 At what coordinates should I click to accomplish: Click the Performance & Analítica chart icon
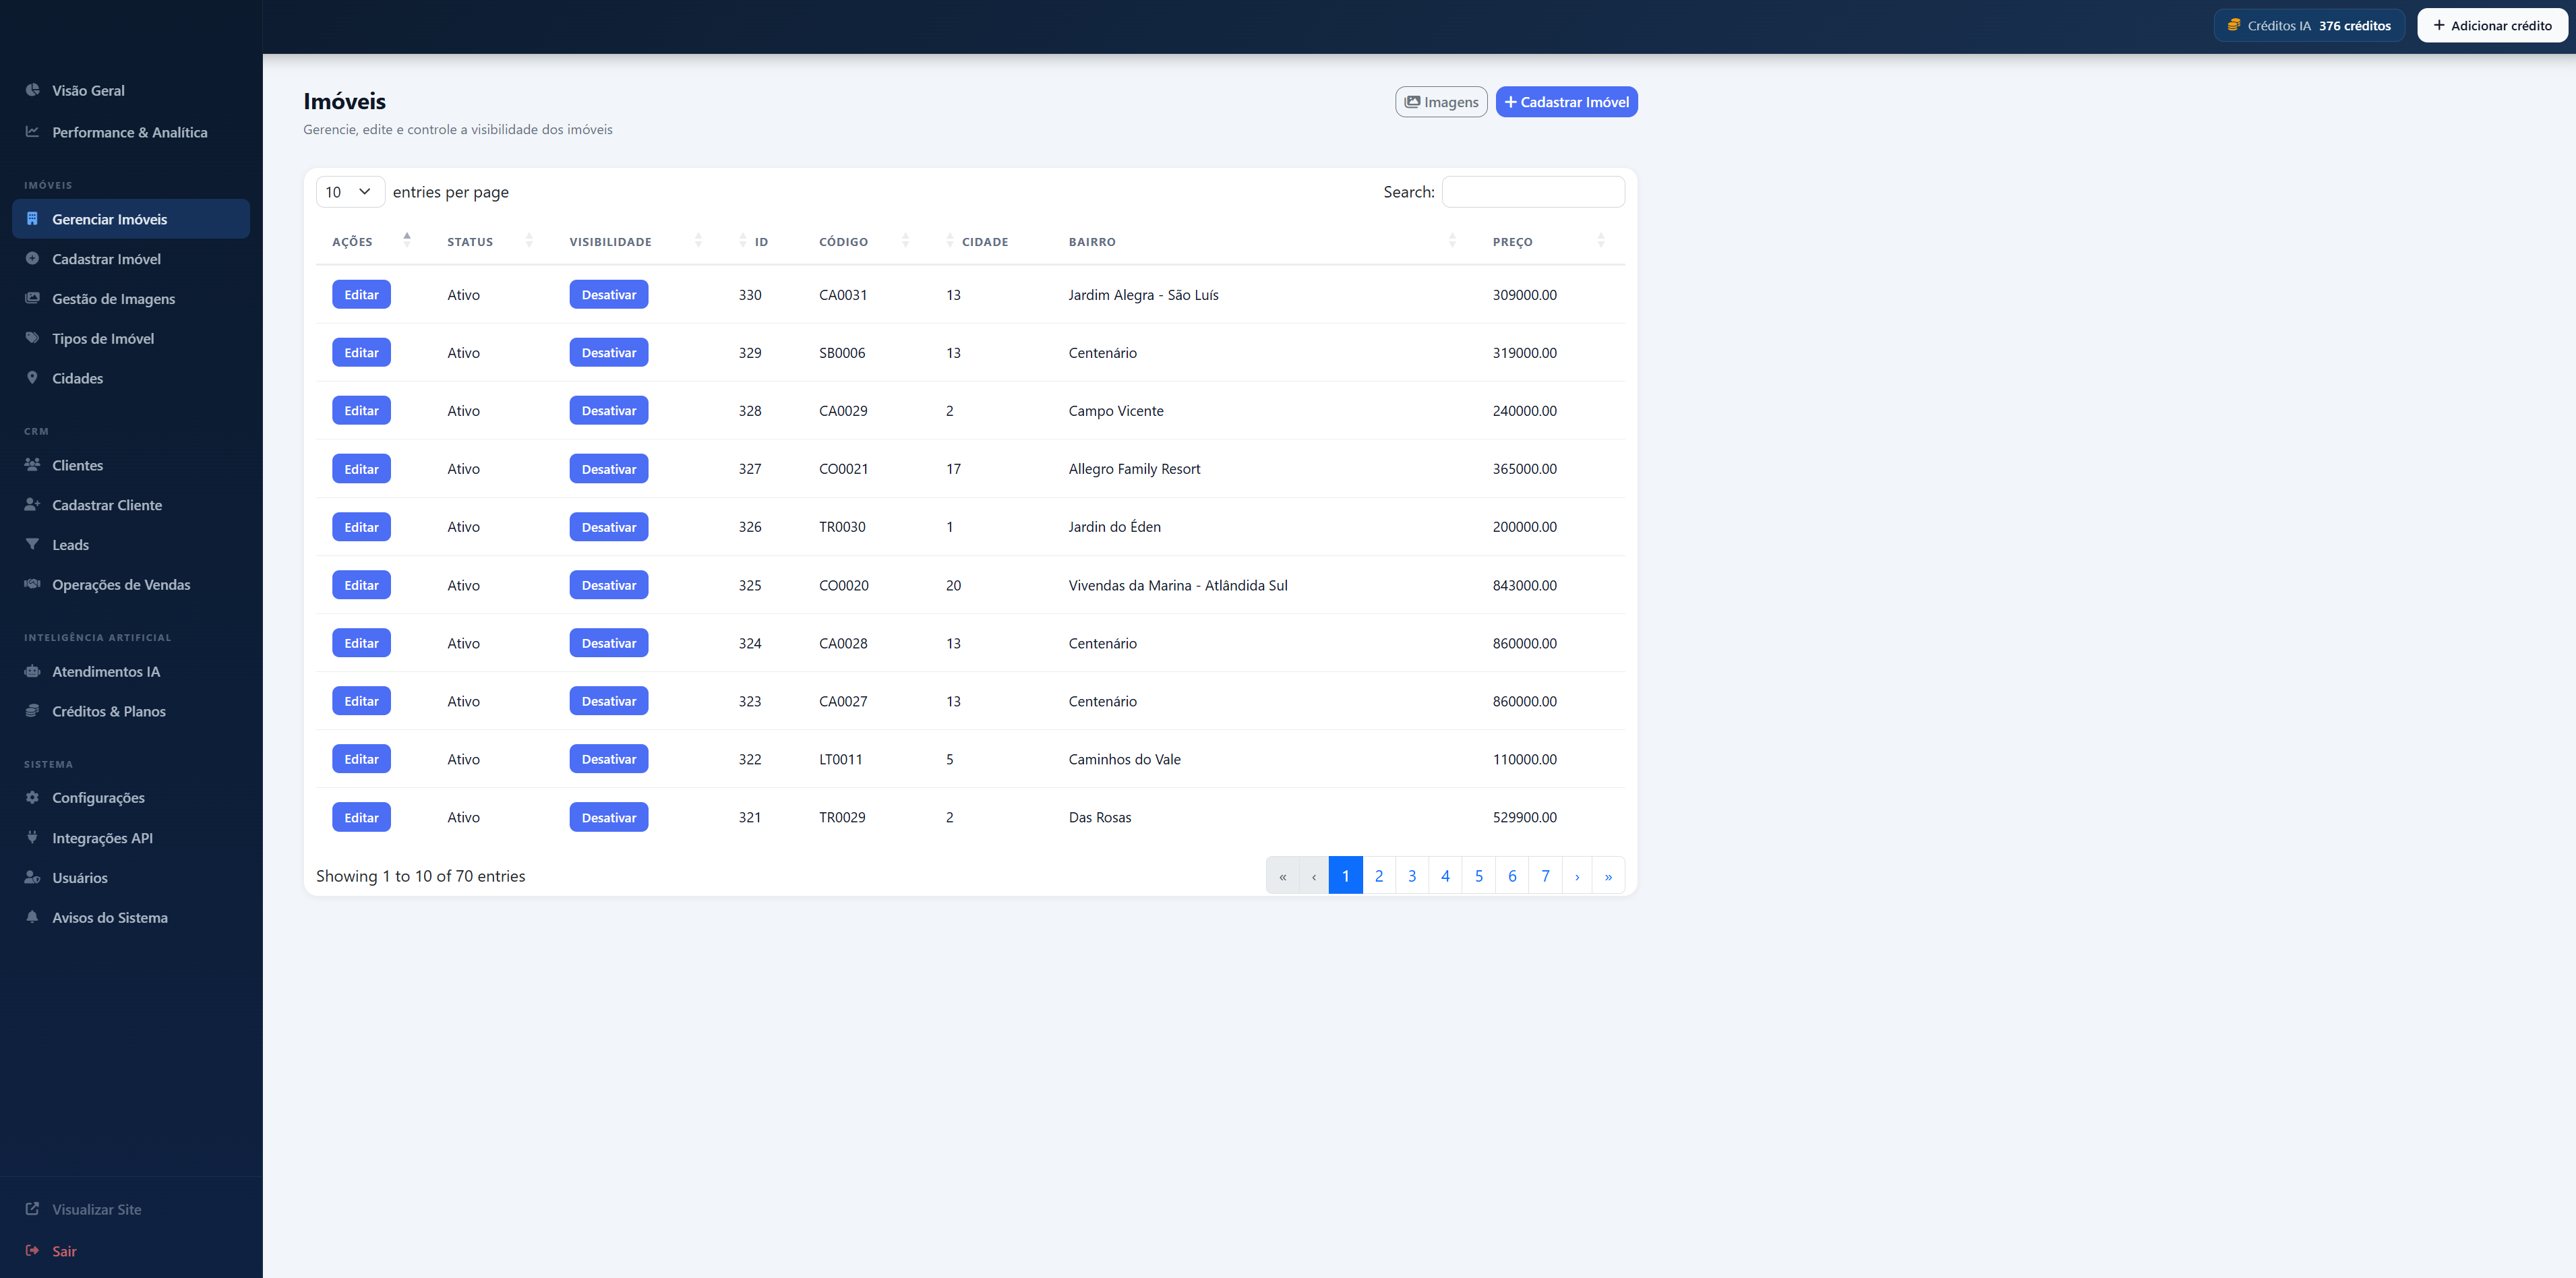(32, 132)
